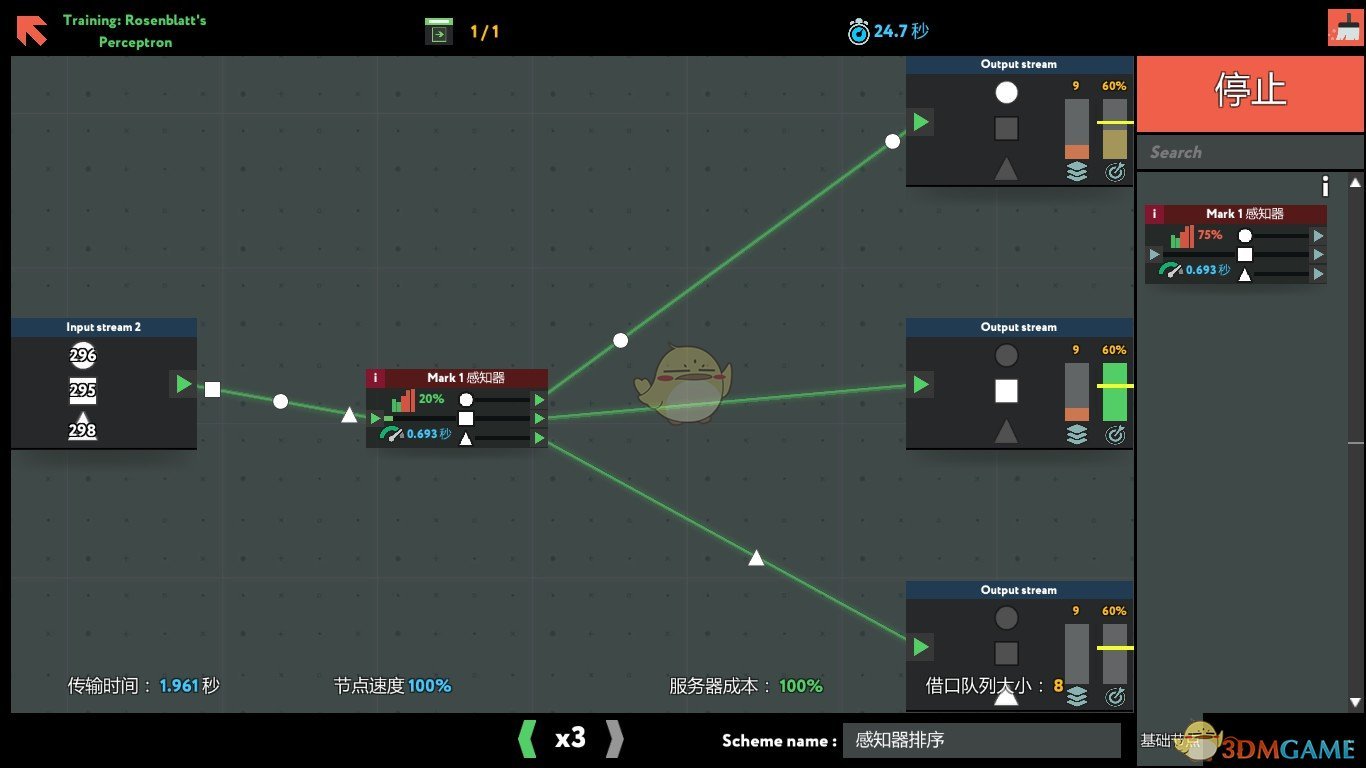Click the stopwatch timer icon
Image resolution: width=1366 pixels, height=768 pixels.
pyautogui.click(x=858, y=32)
